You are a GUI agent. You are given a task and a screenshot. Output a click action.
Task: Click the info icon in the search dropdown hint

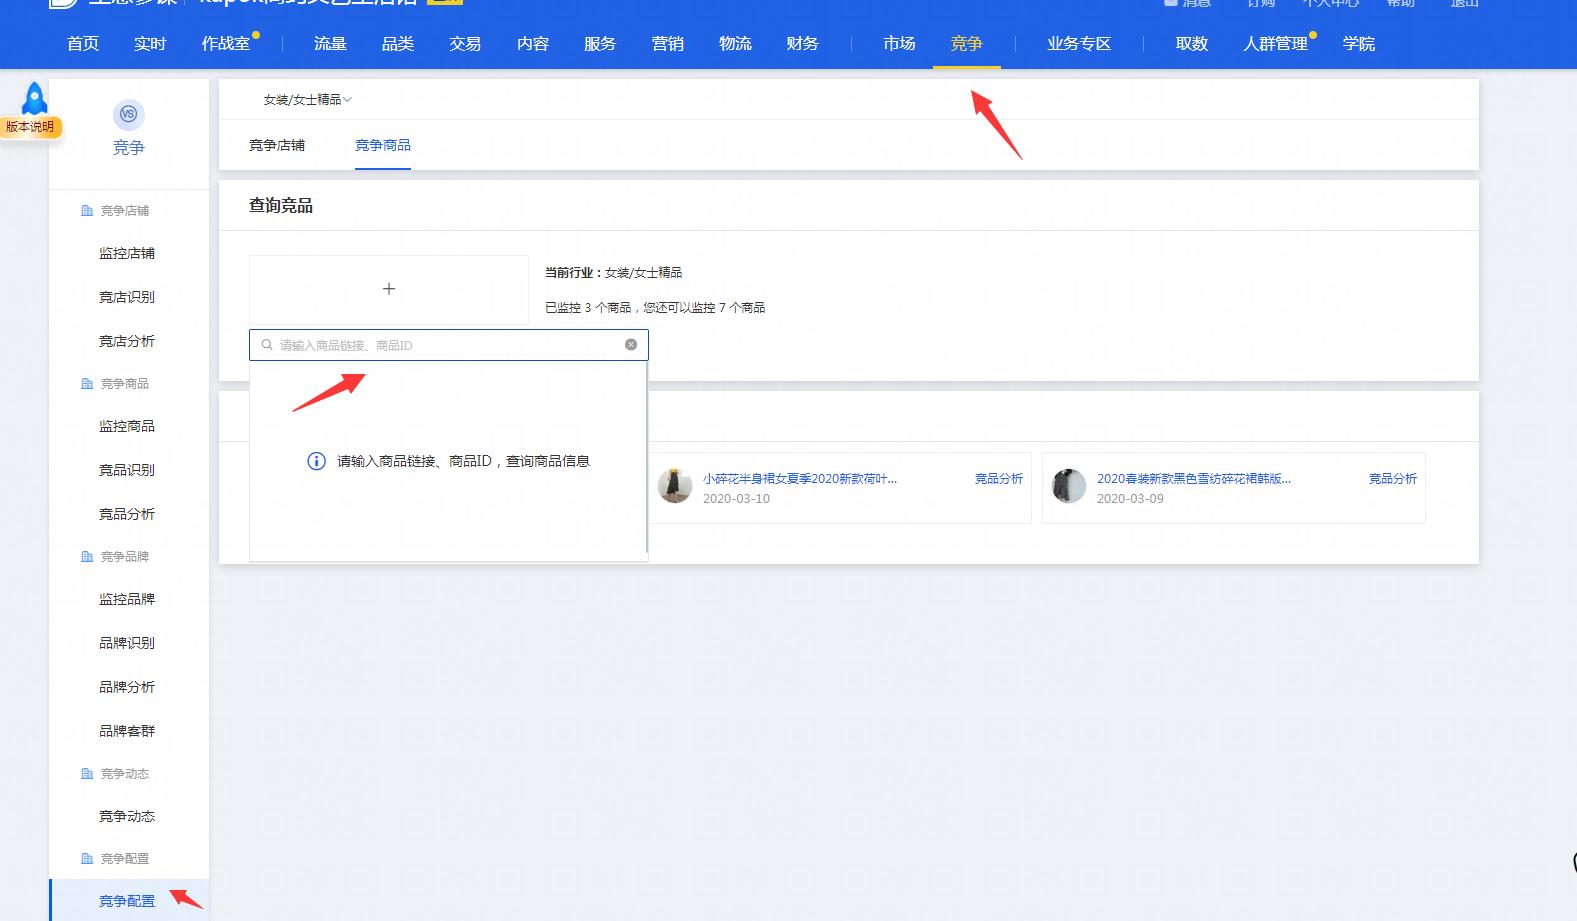[x=316, y=461]
